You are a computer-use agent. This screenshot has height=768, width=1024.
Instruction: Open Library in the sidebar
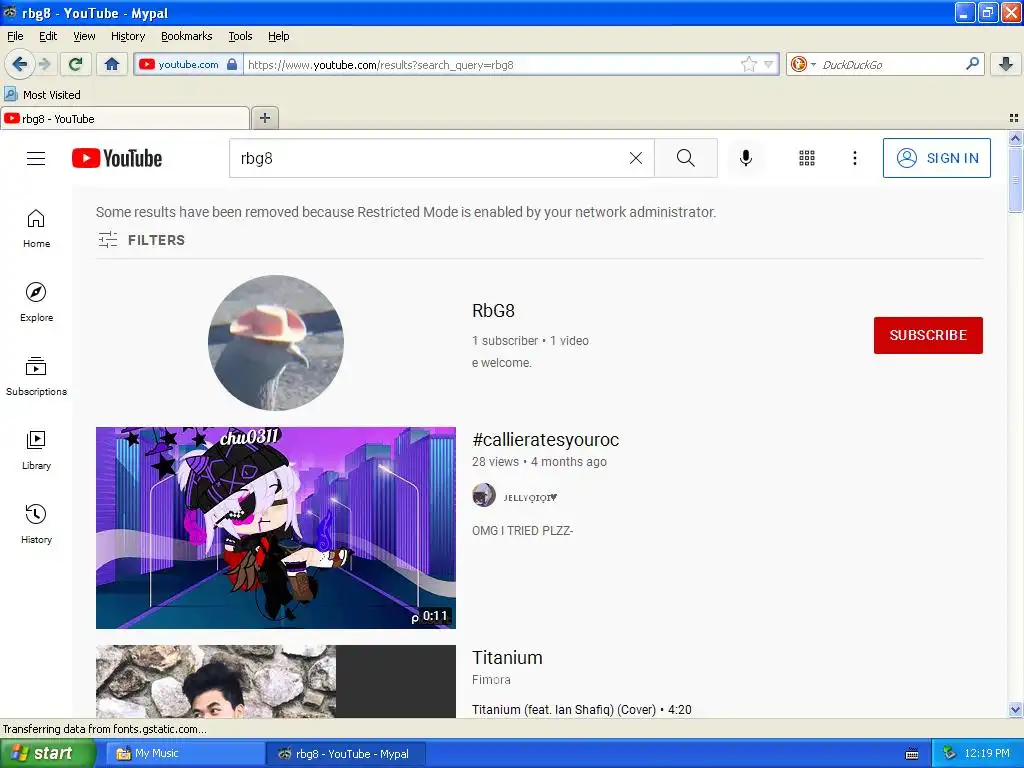(36, 450)
